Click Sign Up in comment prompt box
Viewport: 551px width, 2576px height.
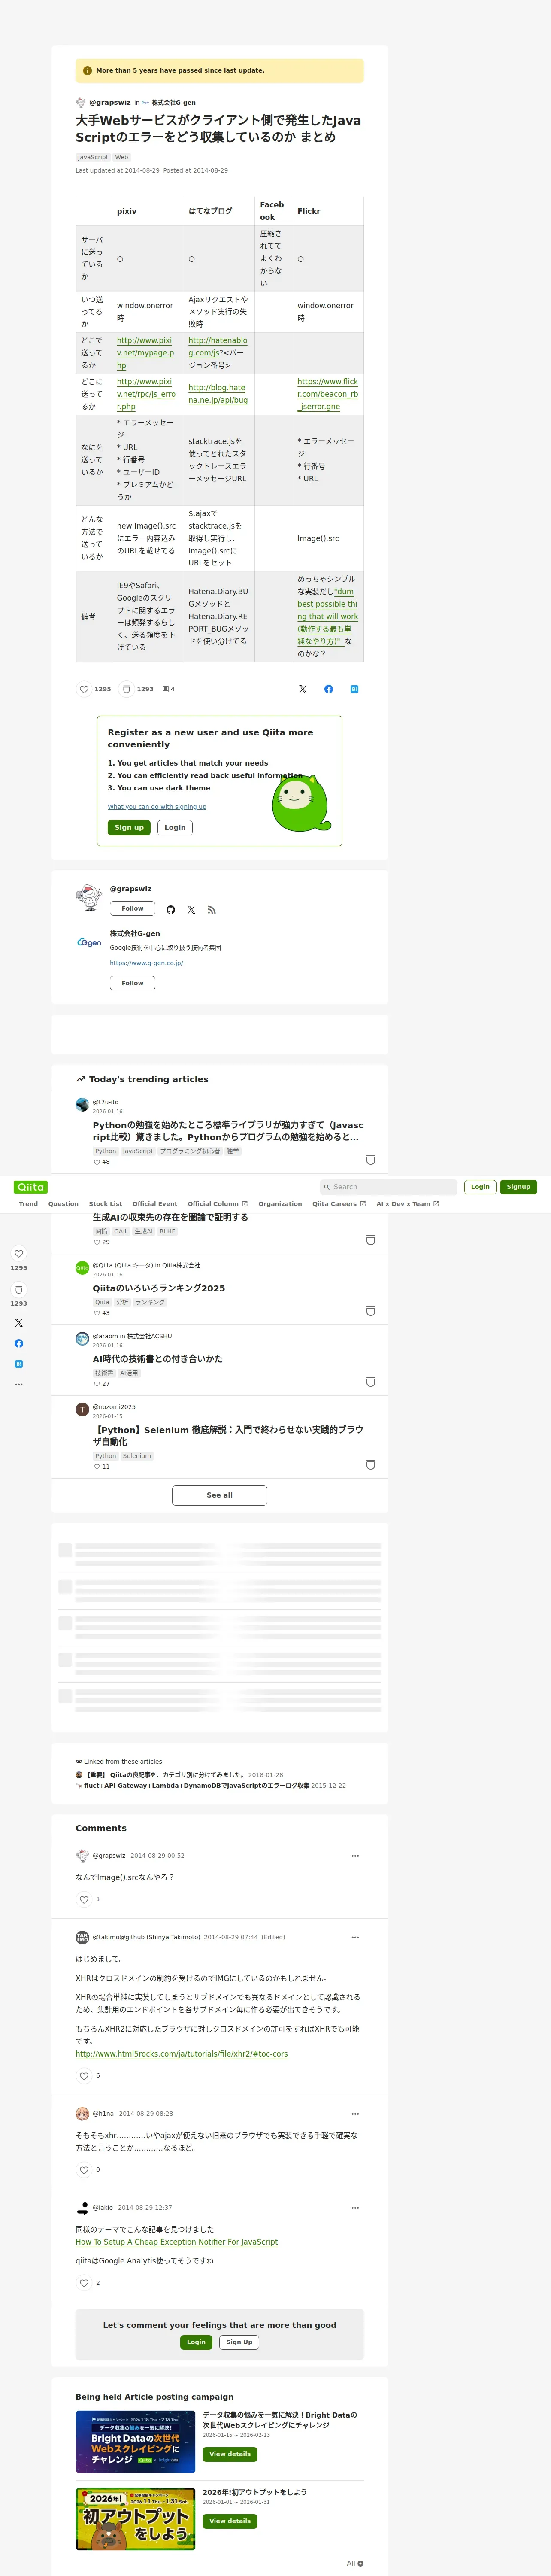click(x=239, y=2342)
